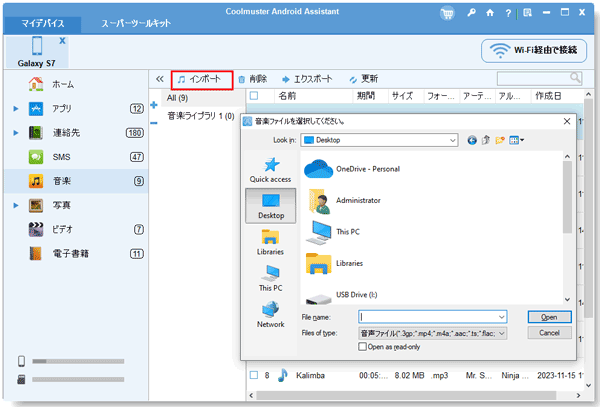Open SMS category in sidebar

tap(61, 157)
